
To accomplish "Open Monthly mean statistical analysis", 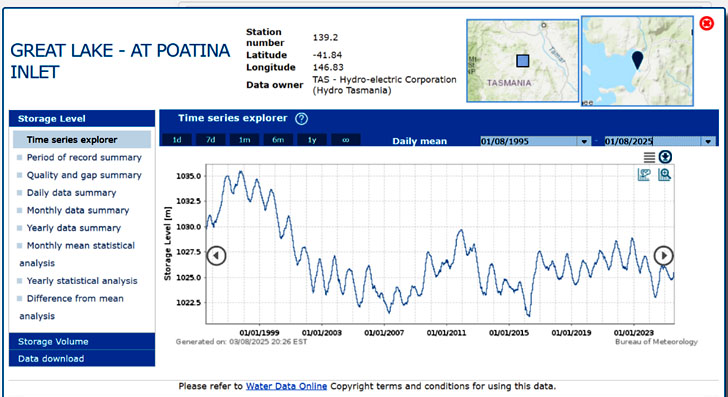I will click(x=77, y=254).
